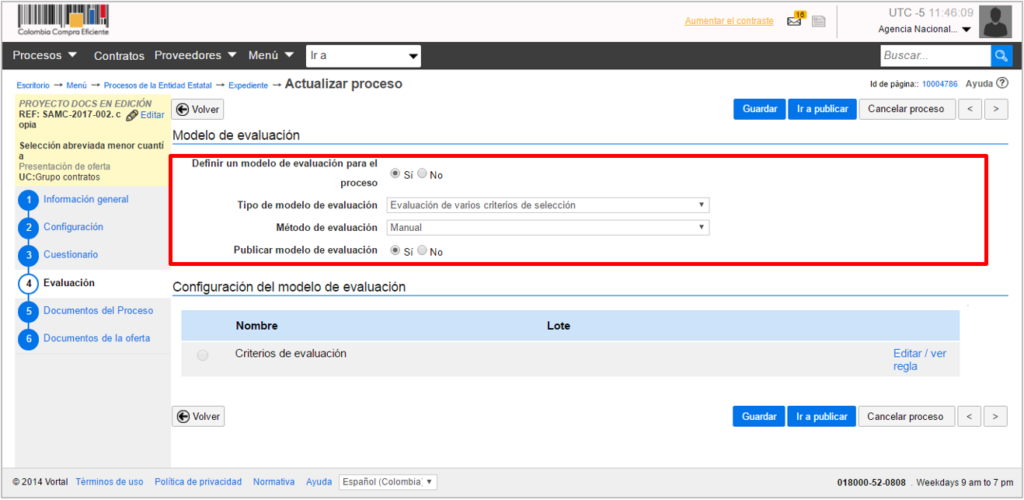Open the Procesos menu
This screenshot has height=500, width=1024.
(46, 56)
